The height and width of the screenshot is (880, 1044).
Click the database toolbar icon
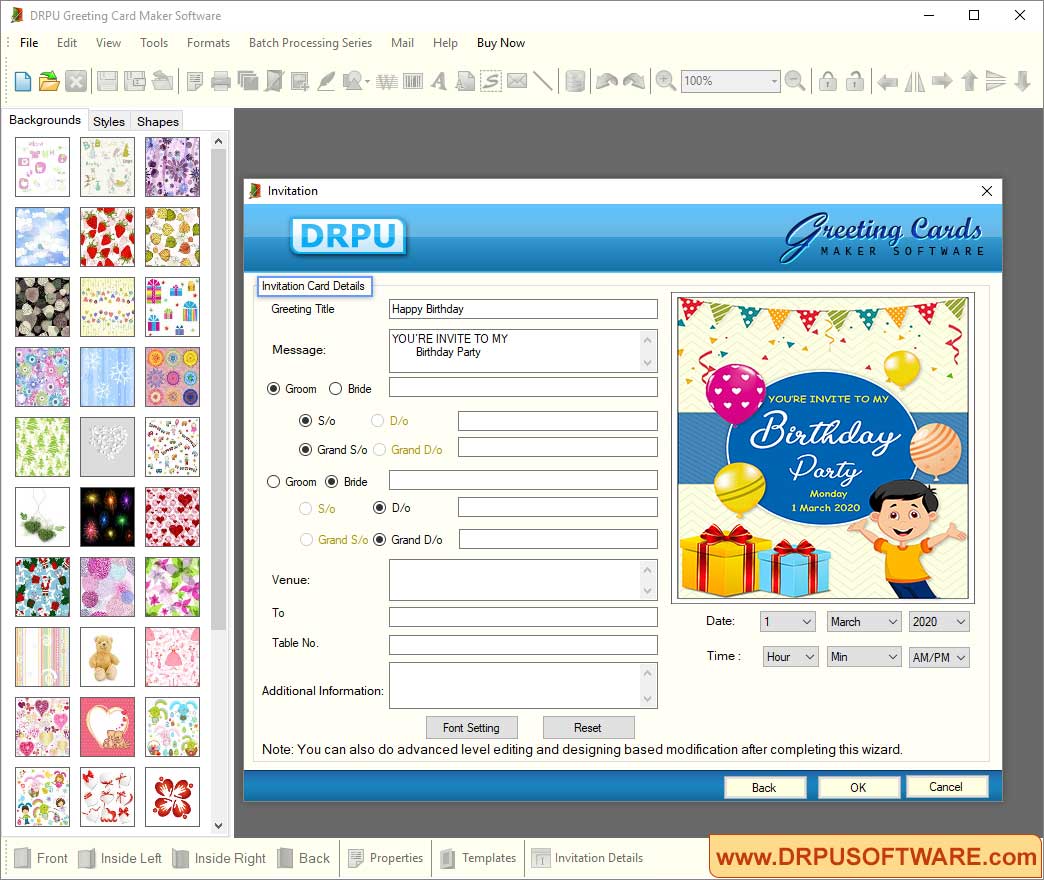coord(575,81)
